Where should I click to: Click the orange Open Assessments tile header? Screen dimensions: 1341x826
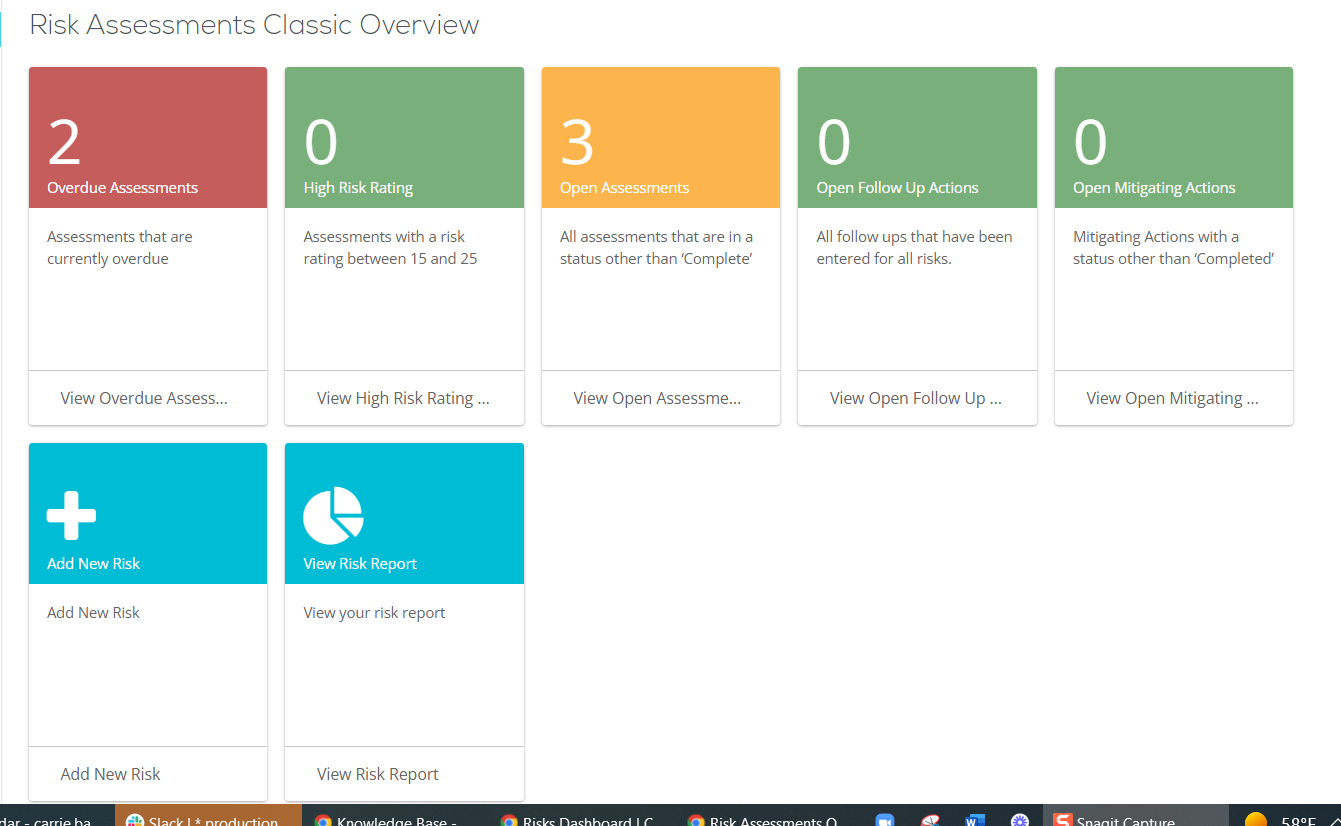pos(660,138)
